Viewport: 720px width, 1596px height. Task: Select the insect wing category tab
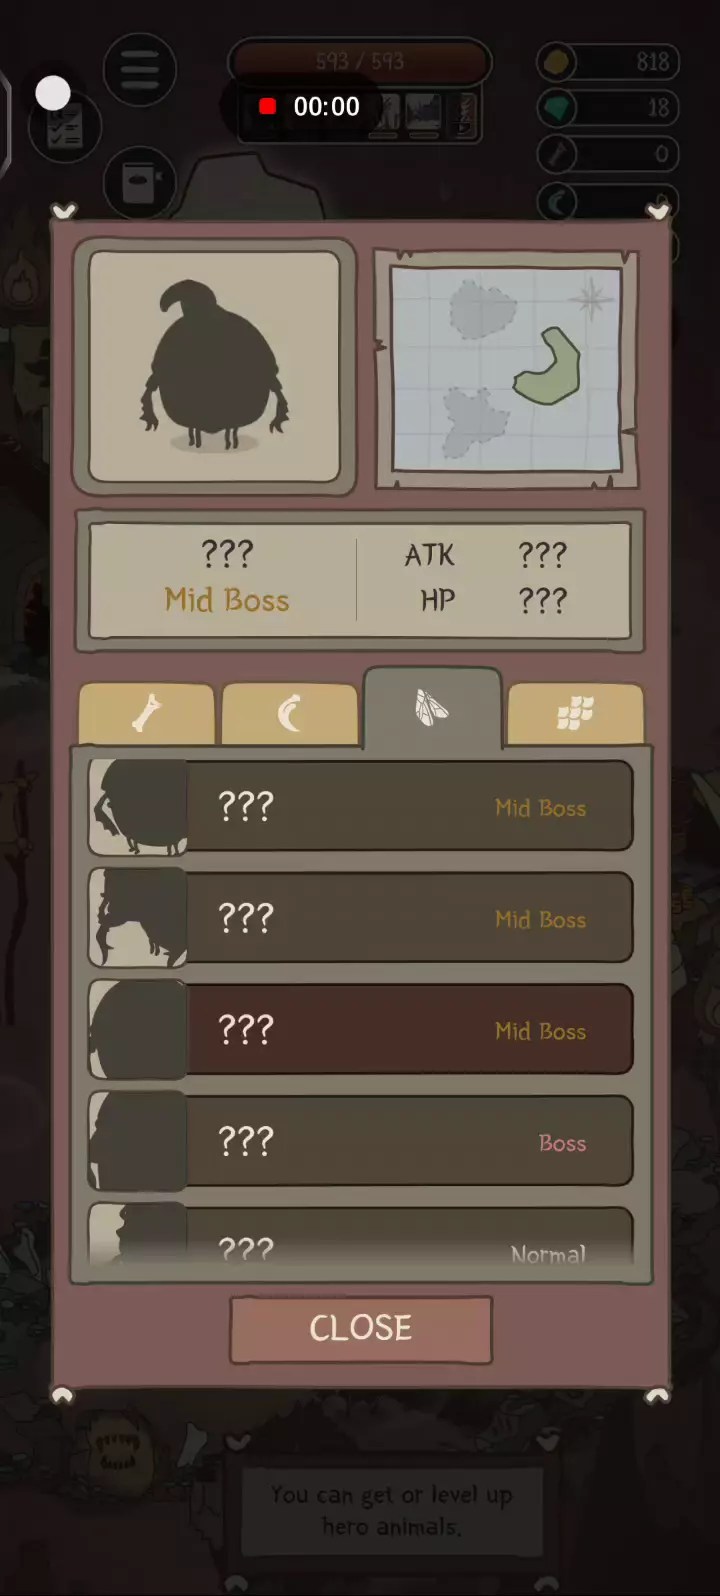click(432, 708)
